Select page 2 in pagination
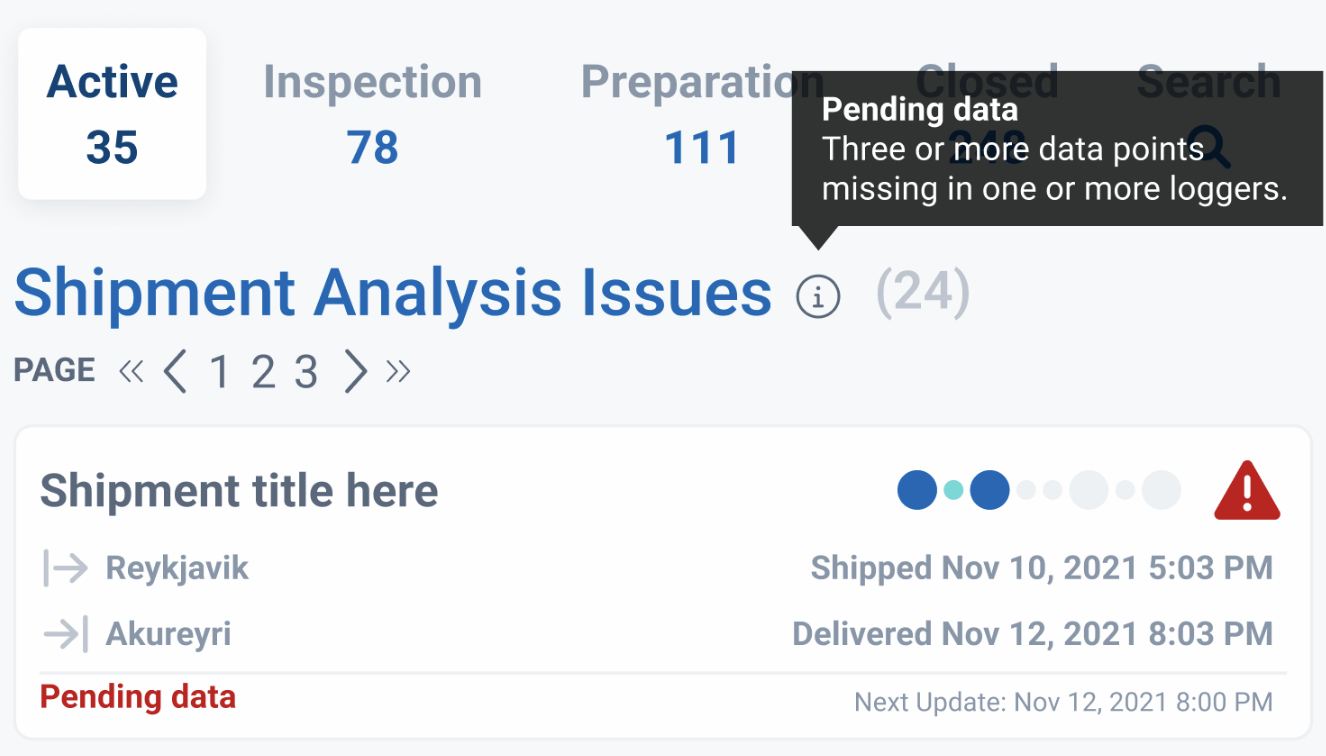This screenshot has width=1326, height=756. point(262,373)
